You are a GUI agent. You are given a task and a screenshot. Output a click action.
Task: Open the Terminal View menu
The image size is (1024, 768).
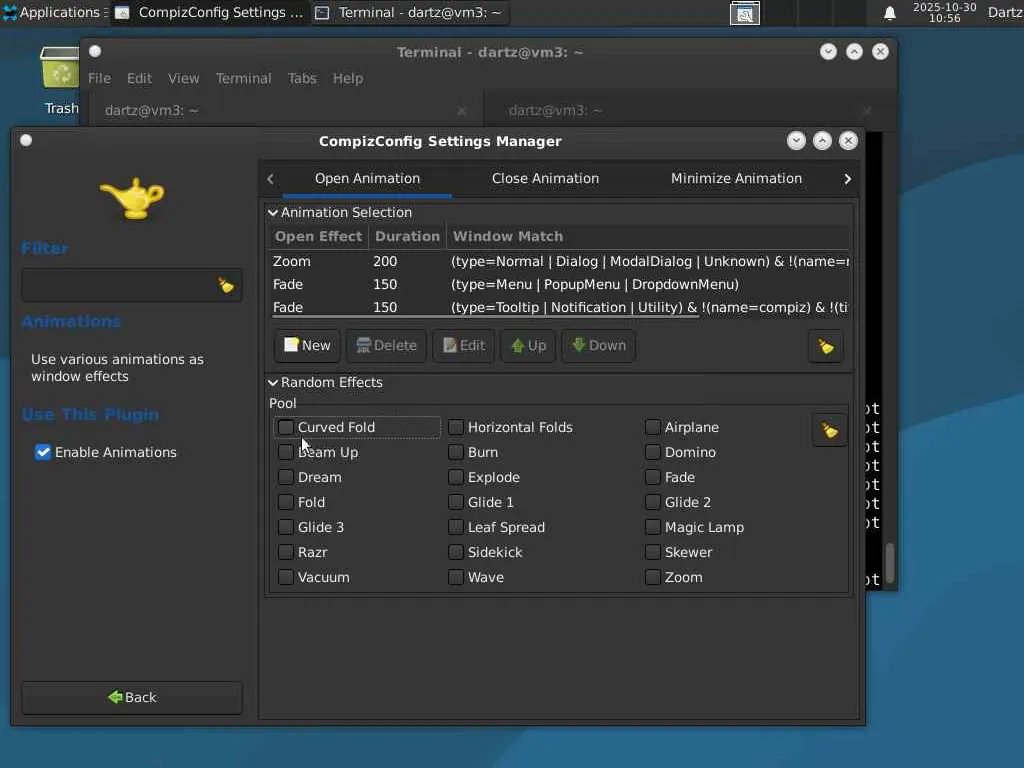[x=184, y=78]
